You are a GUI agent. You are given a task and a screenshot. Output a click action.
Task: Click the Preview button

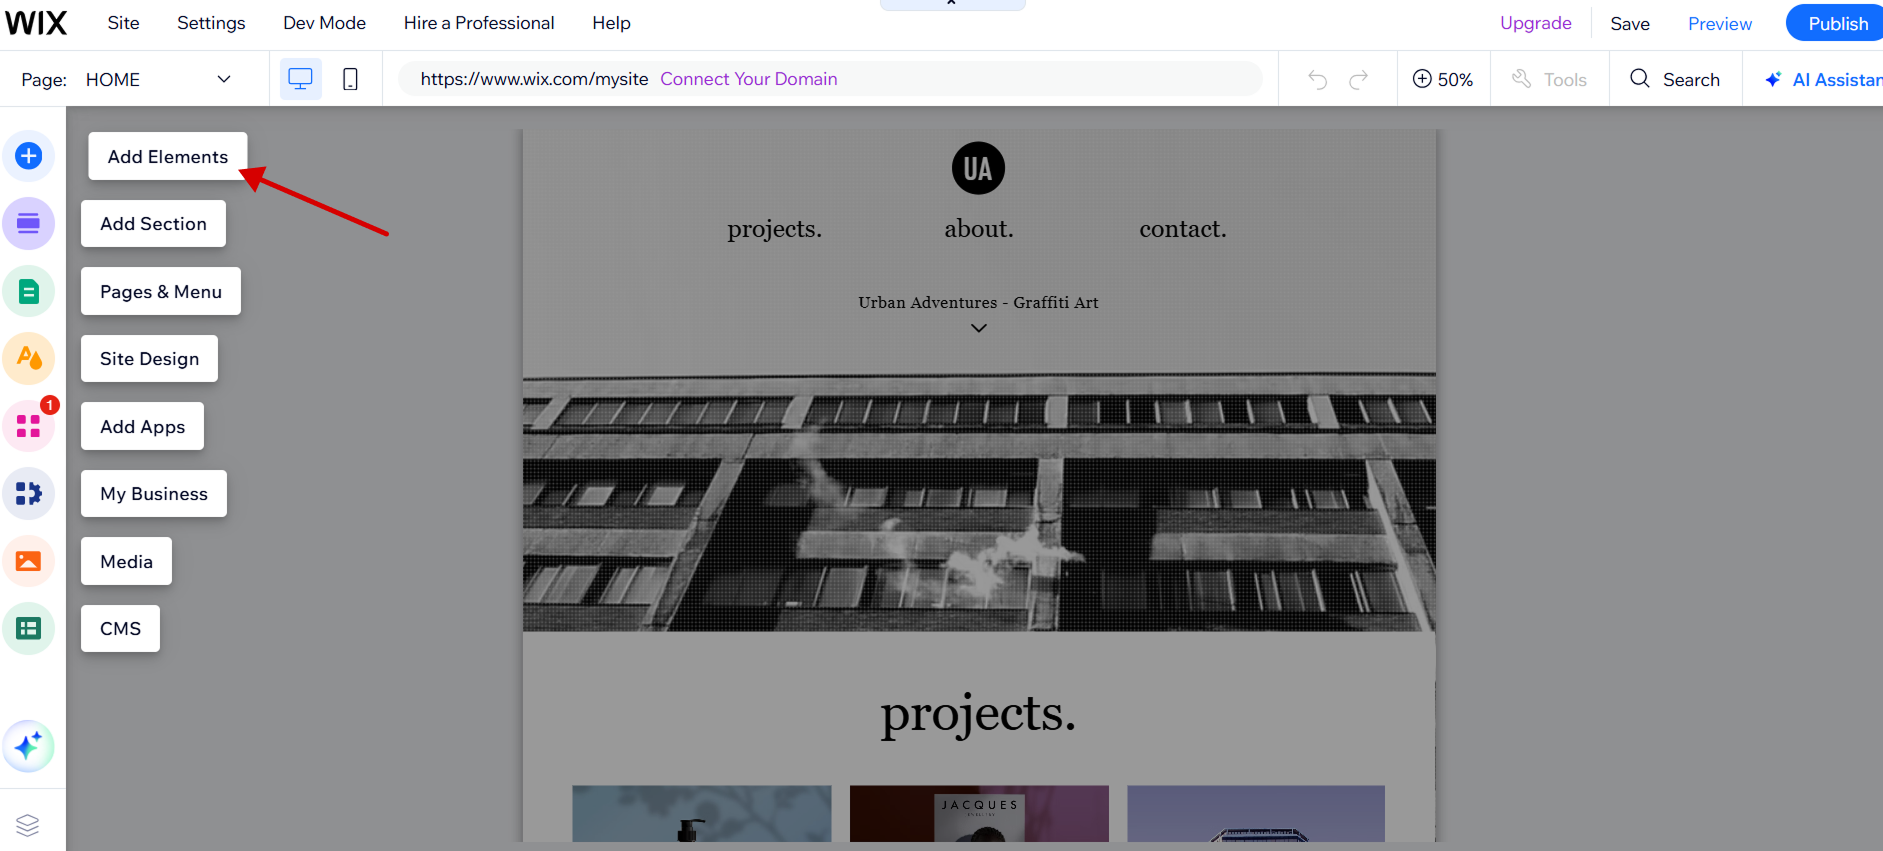[1719, 24]
